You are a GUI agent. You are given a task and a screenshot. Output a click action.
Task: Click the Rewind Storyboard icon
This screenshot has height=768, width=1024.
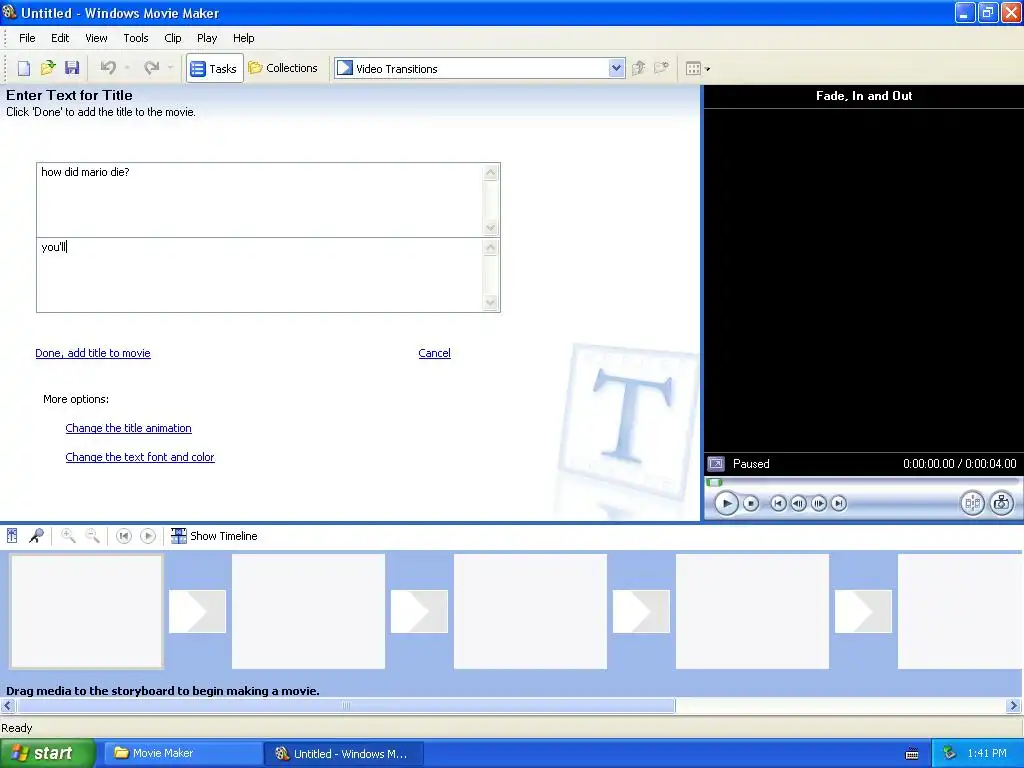123,536
